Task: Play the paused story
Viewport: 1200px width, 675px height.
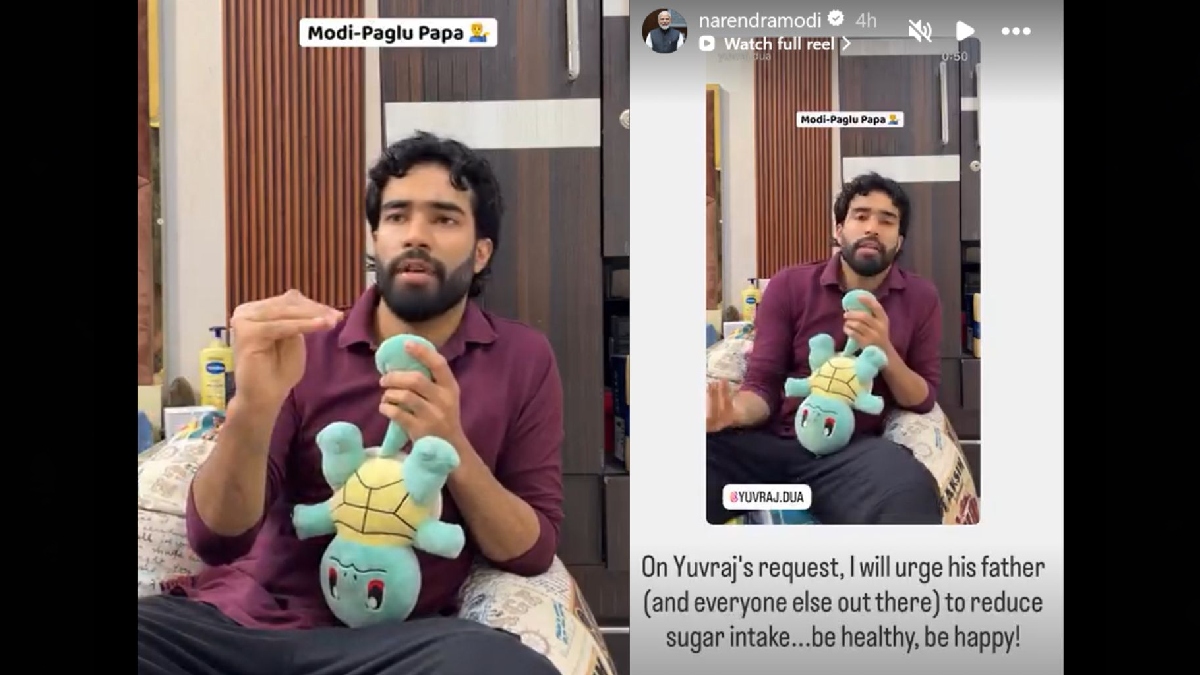Action: tap(965, 31)
